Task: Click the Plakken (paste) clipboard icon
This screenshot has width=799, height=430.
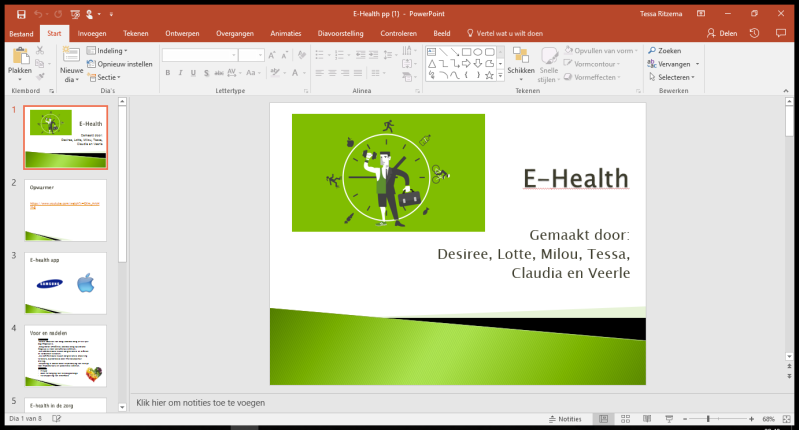Action: [x=19, y=57]
